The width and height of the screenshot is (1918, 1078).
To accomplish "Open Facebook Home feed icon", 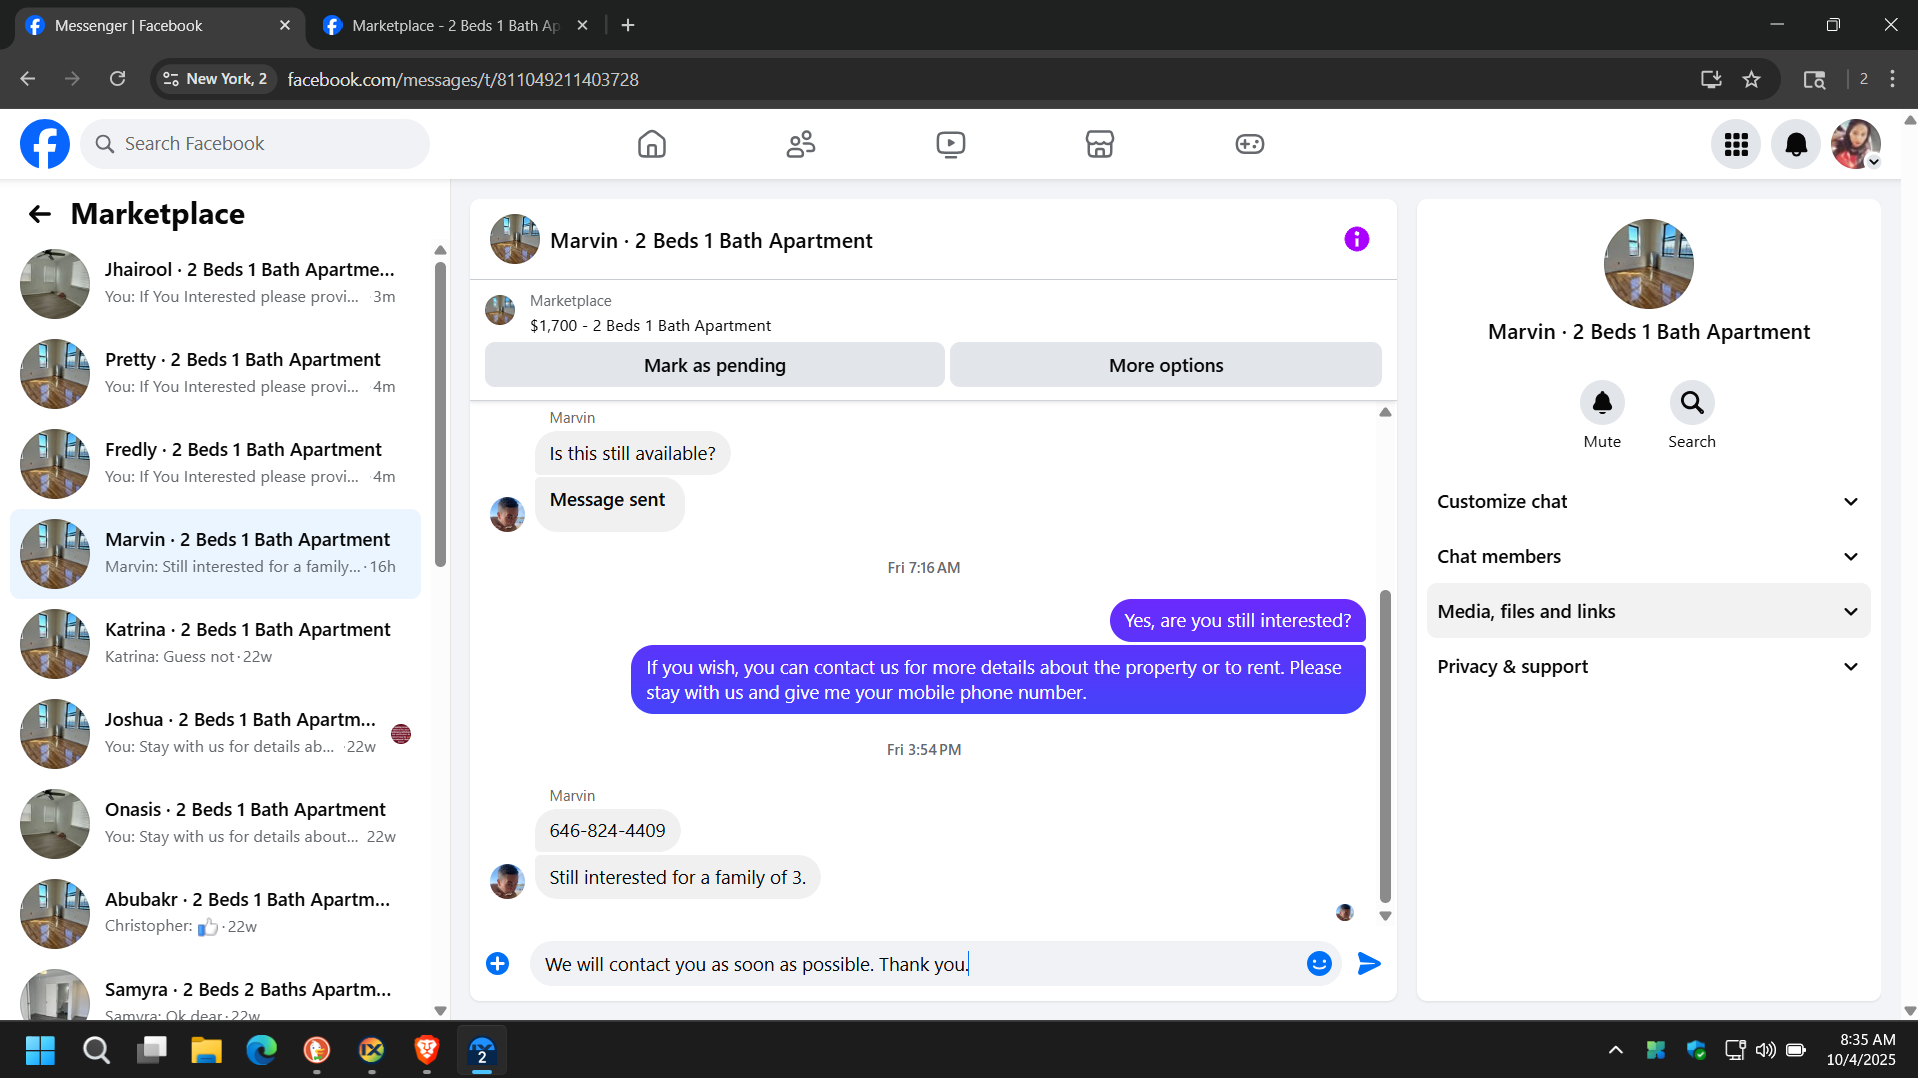I will pyautogui.click(x=651, y=144).
